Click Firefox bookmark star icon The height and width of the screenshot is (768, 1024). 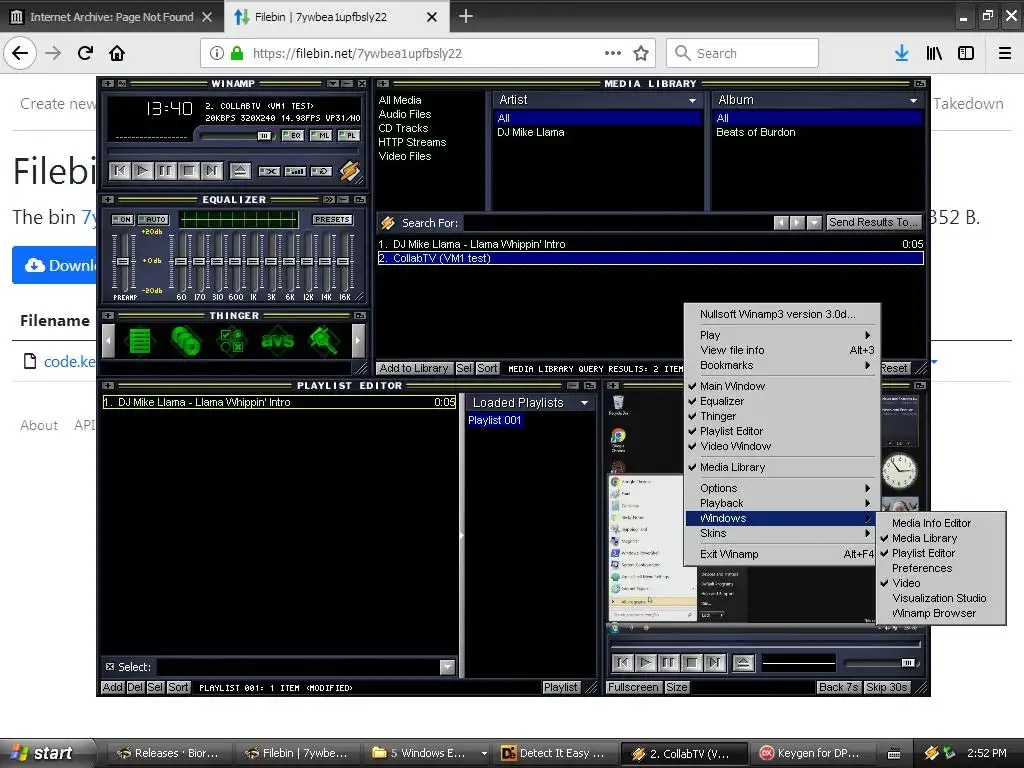tap(641, 54)
